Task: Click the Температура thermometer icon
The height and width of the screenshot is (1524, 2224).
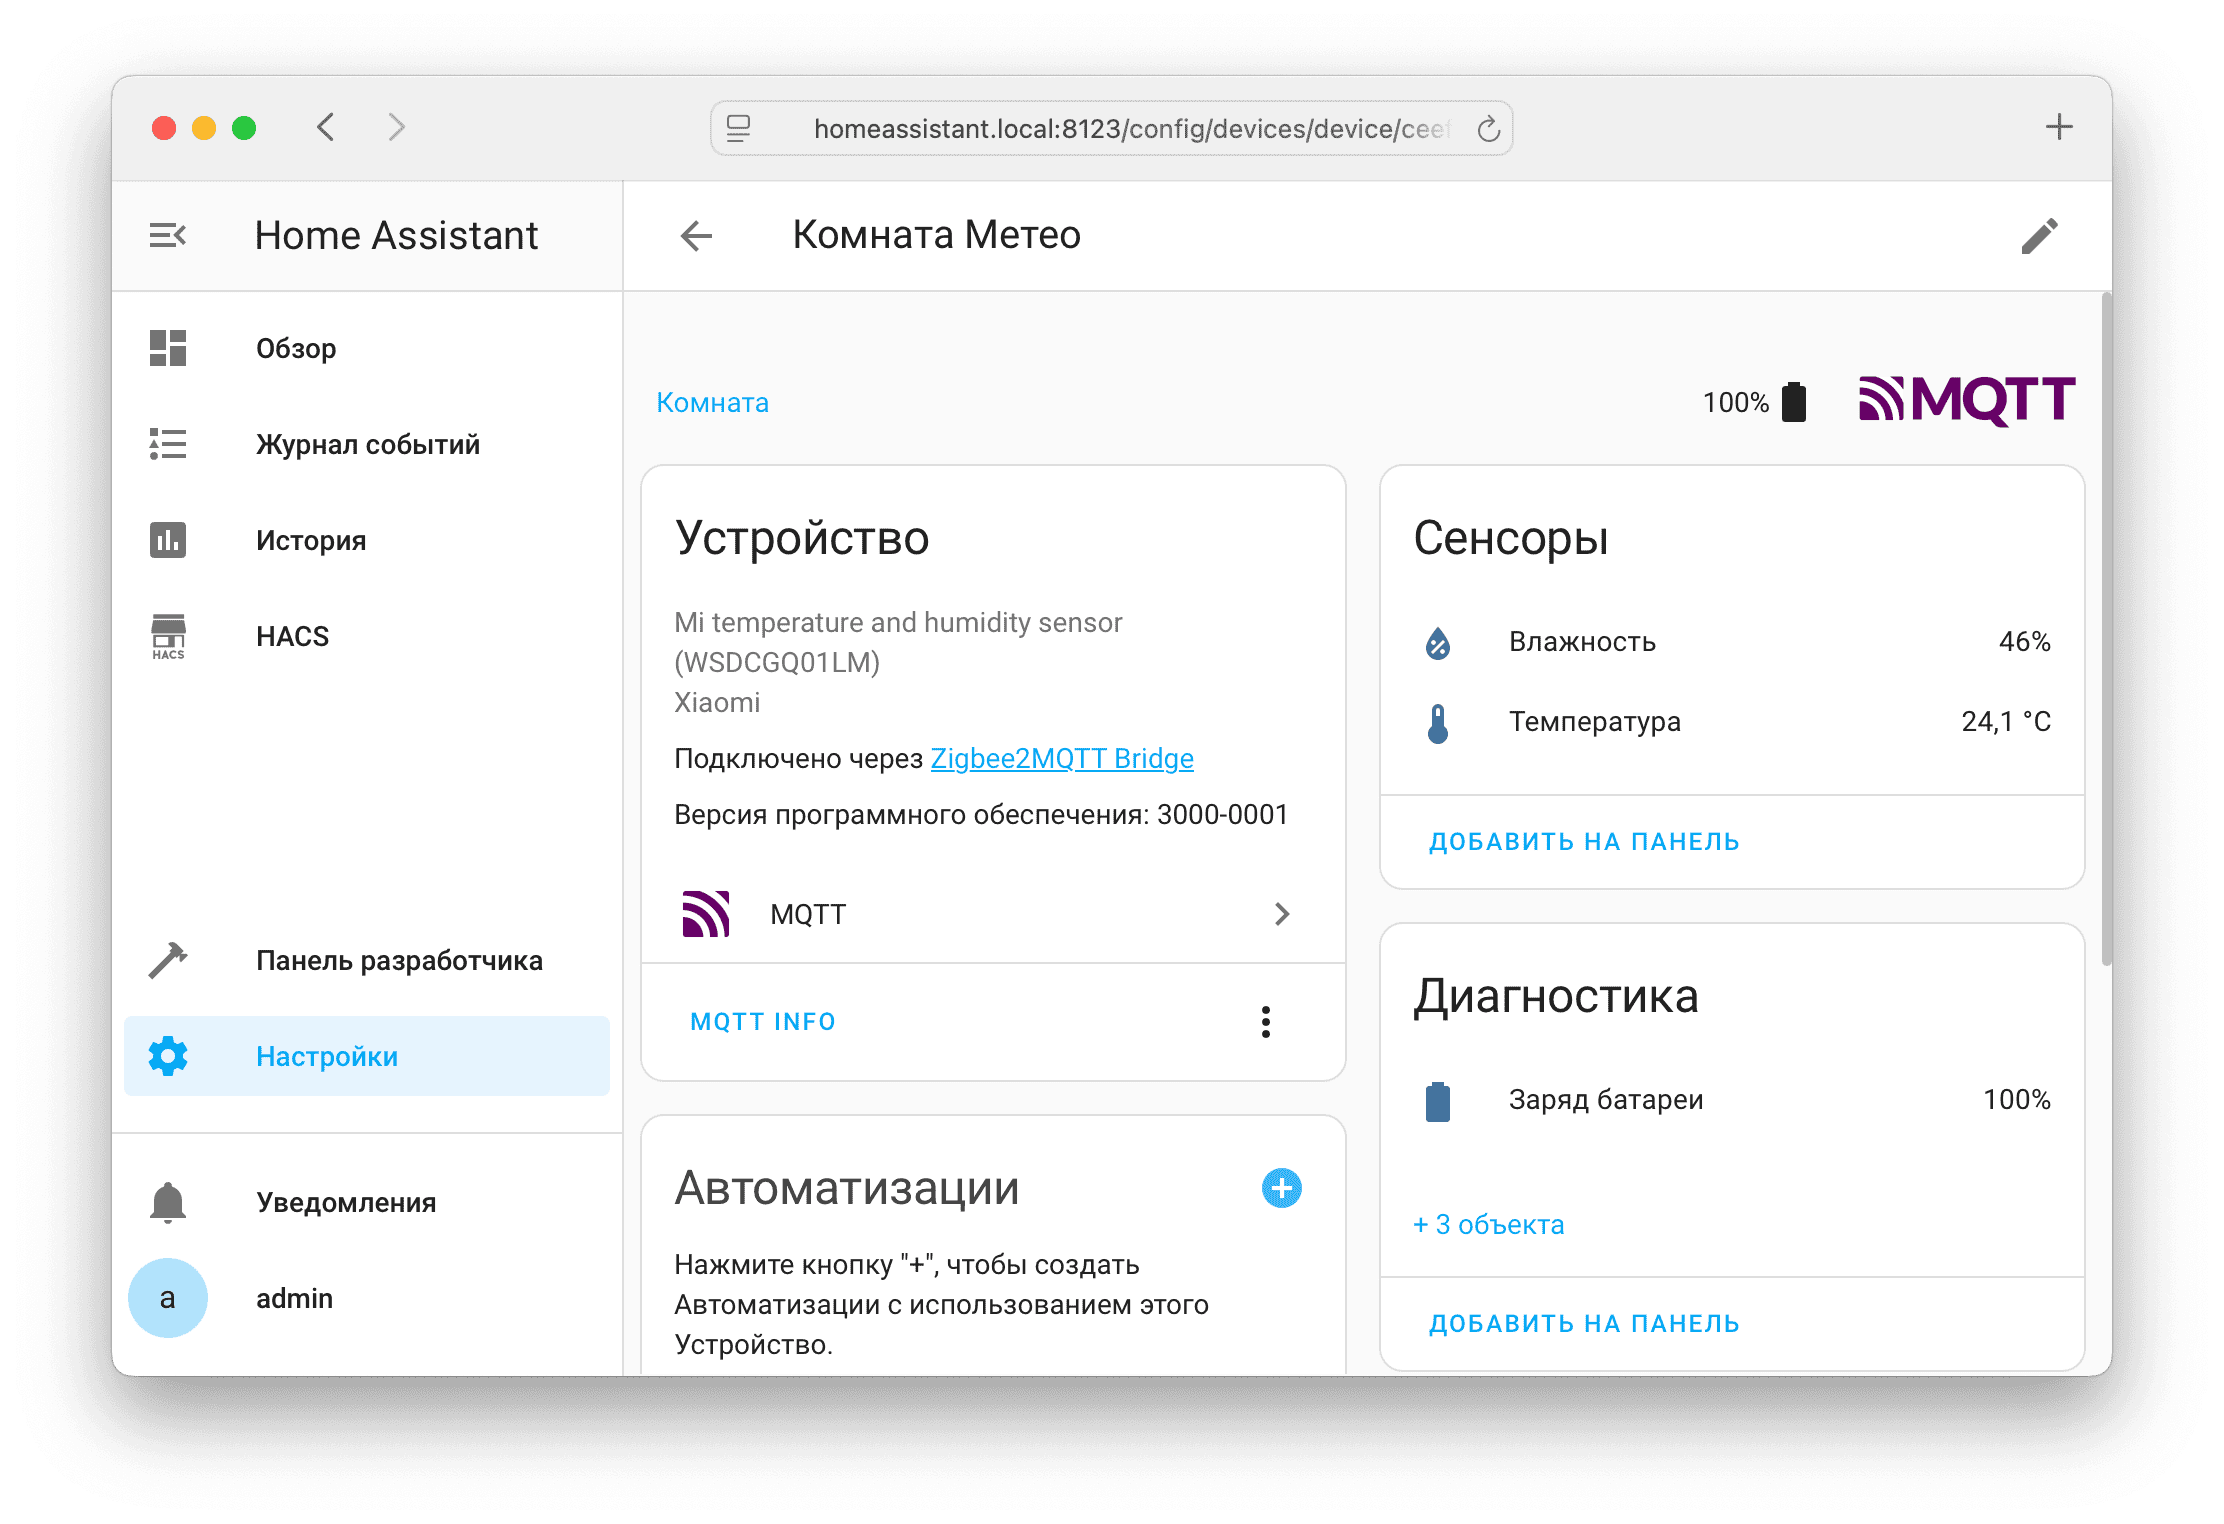Action: point(1438,723)
